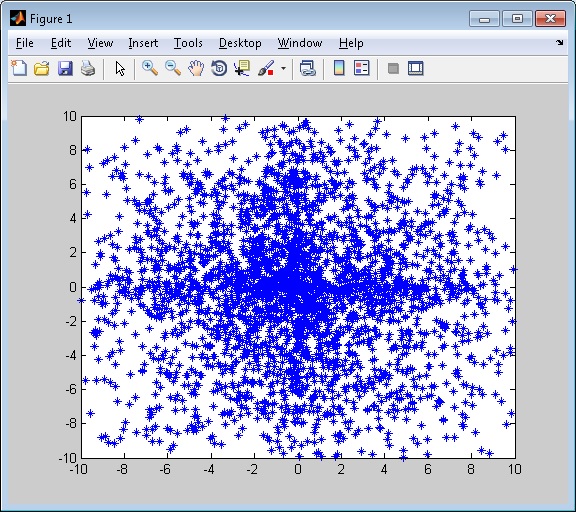Click the Link Plot icon

pos(307,68)
